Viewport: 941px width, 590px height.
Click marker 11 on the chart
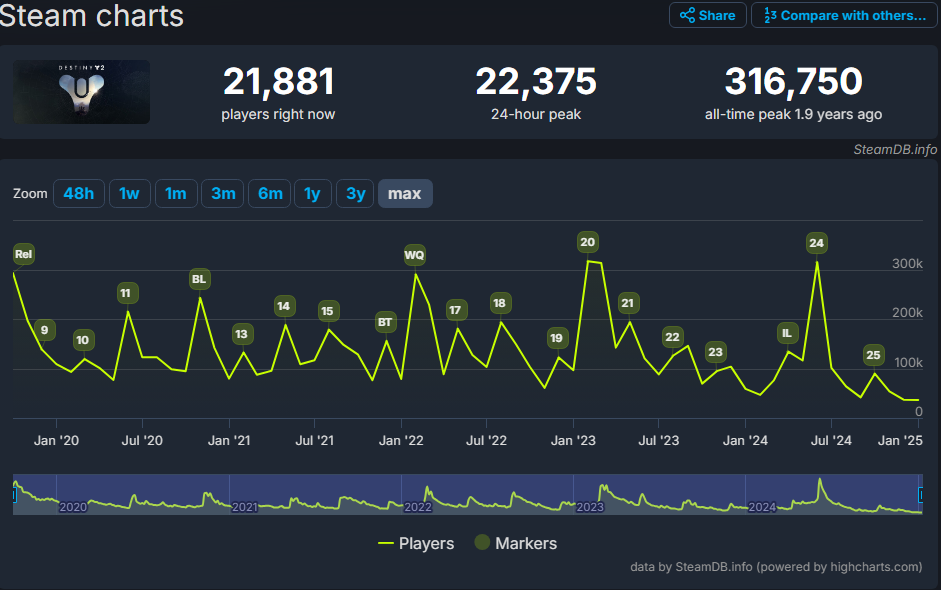point(126,293)
